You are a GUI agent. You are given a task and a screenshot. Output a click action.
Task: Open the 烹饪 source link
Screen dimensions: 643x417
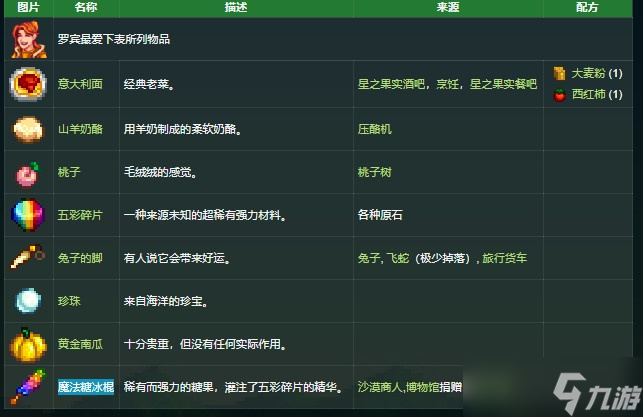(x=447, y=84)
